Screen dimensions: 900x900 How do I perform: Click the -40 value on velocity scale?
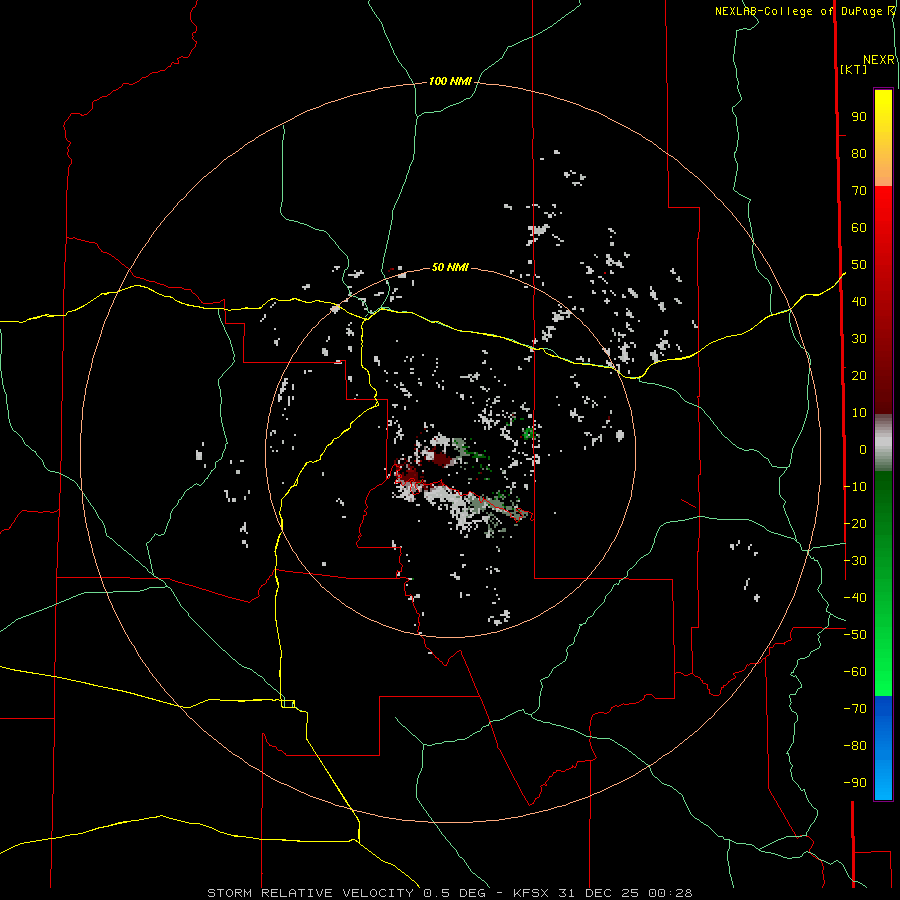(855, 598)
